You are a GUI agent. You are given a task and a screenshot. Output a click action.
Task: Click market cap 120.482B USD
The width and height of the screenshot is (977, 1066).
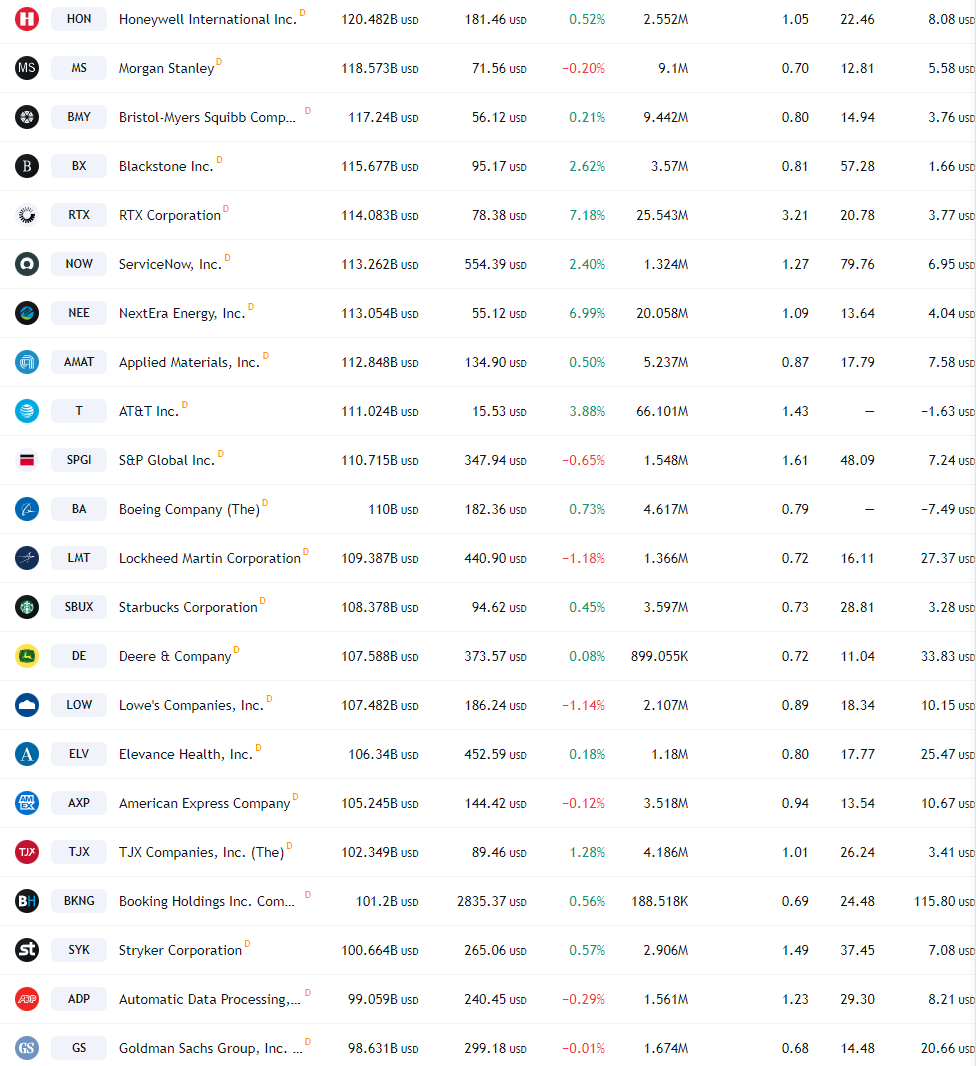pyautogui.click(x=379, y=19)
